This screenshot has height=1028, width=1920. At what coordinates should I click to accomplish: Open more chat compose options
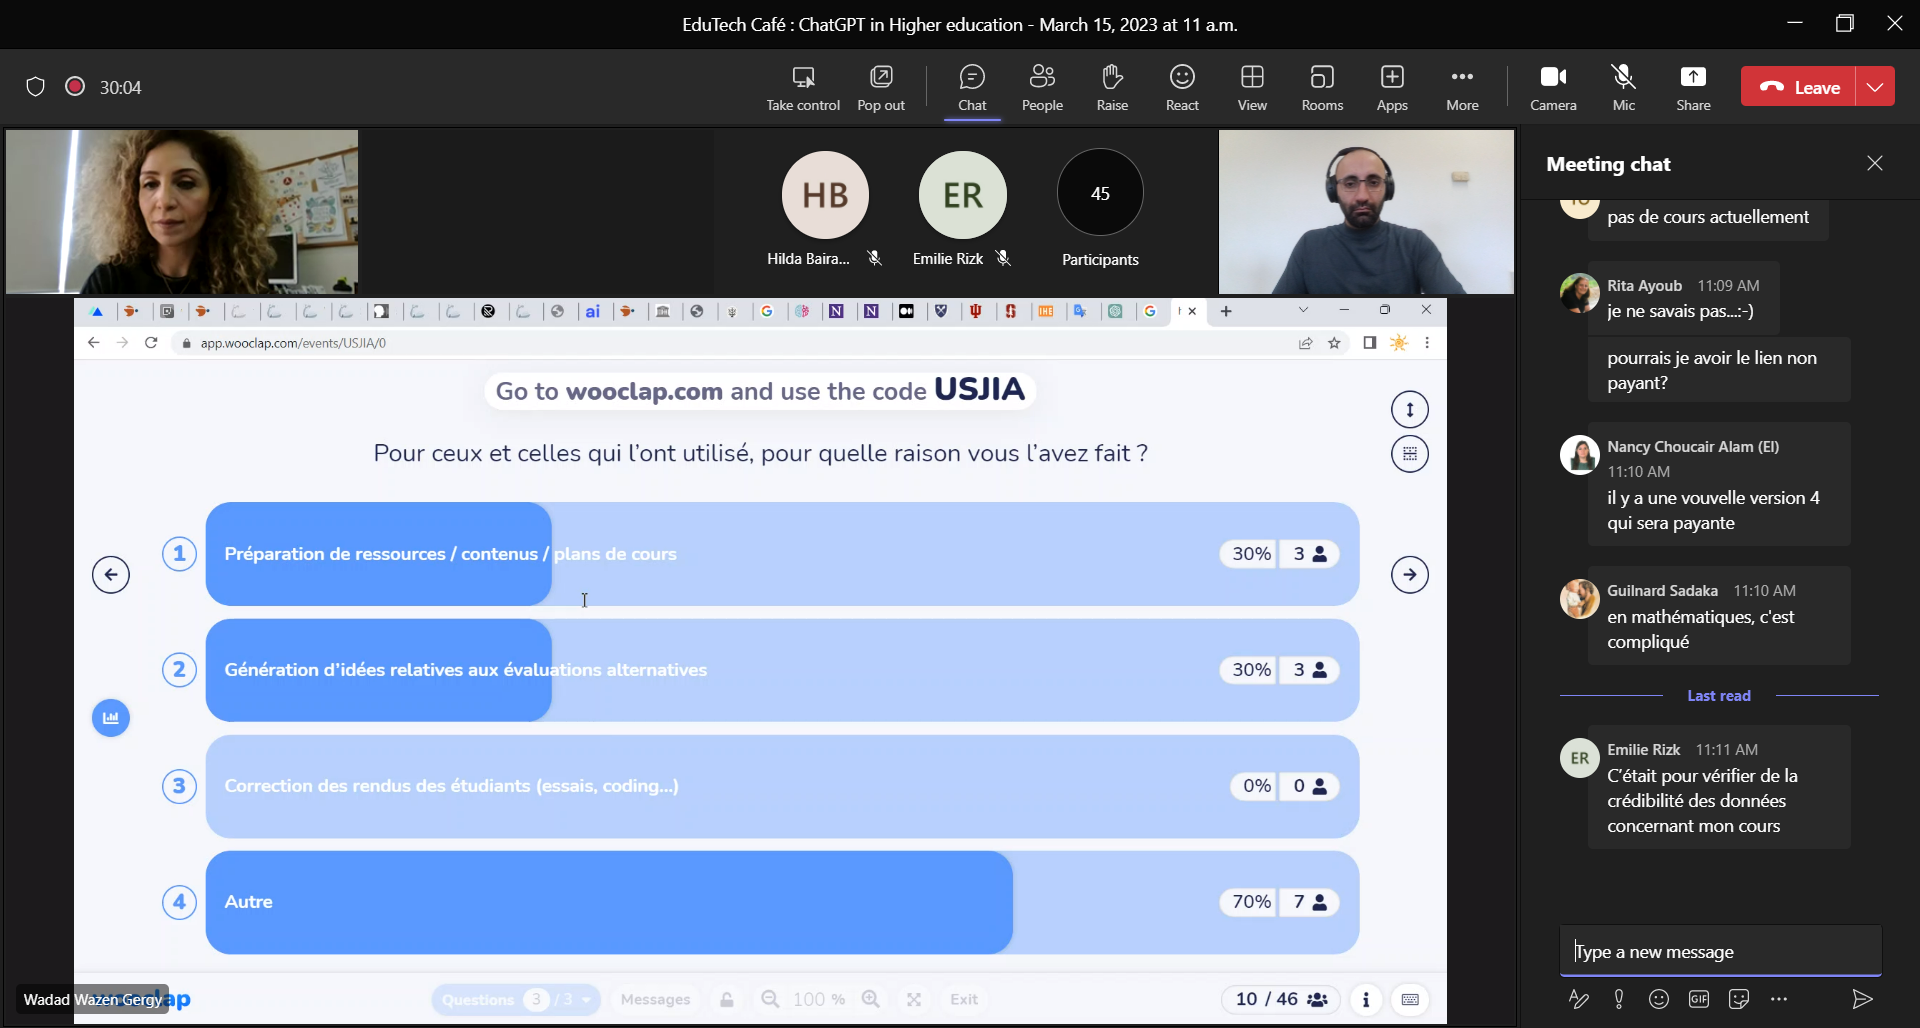[1779, 999]
